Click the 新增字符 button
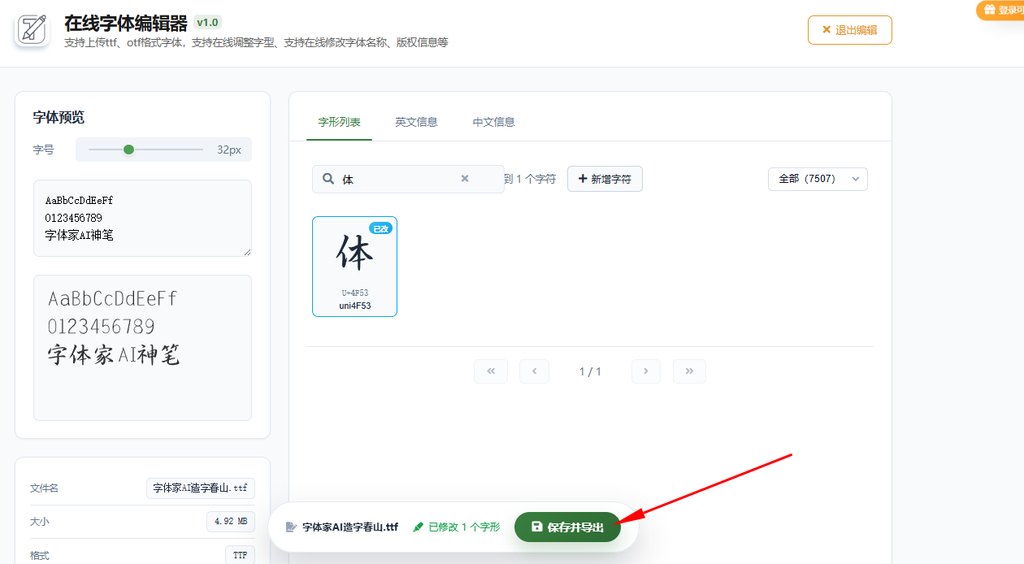This screenshot has width=1024, height=564. point(605,179)
